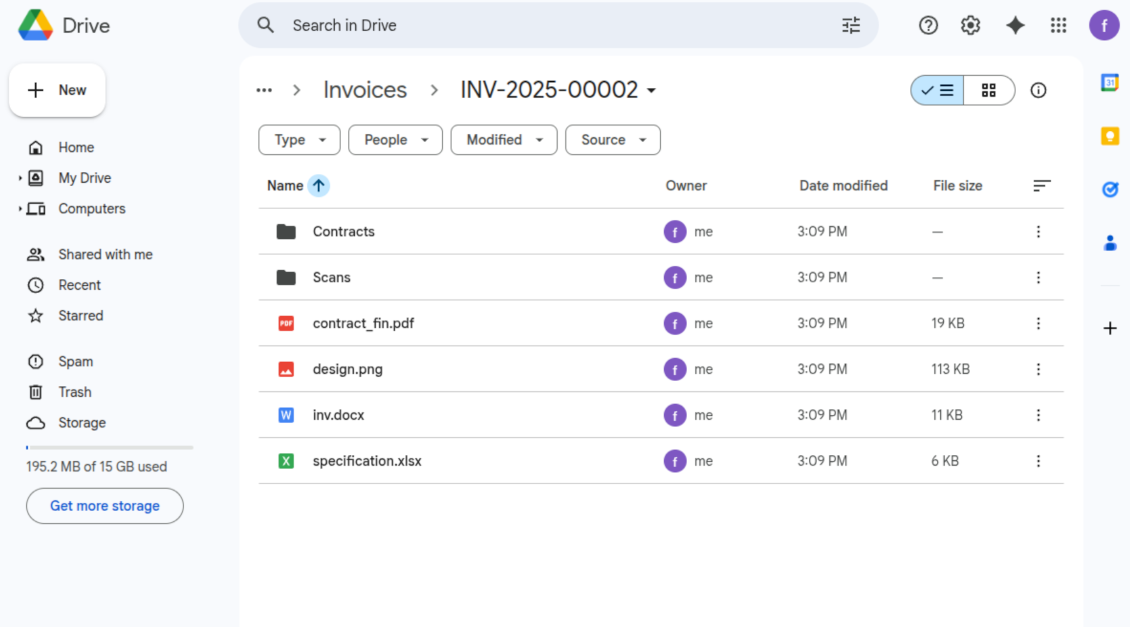1130x627 pixels.
Task: Click the Help support icon
Action: coord(928,26)
